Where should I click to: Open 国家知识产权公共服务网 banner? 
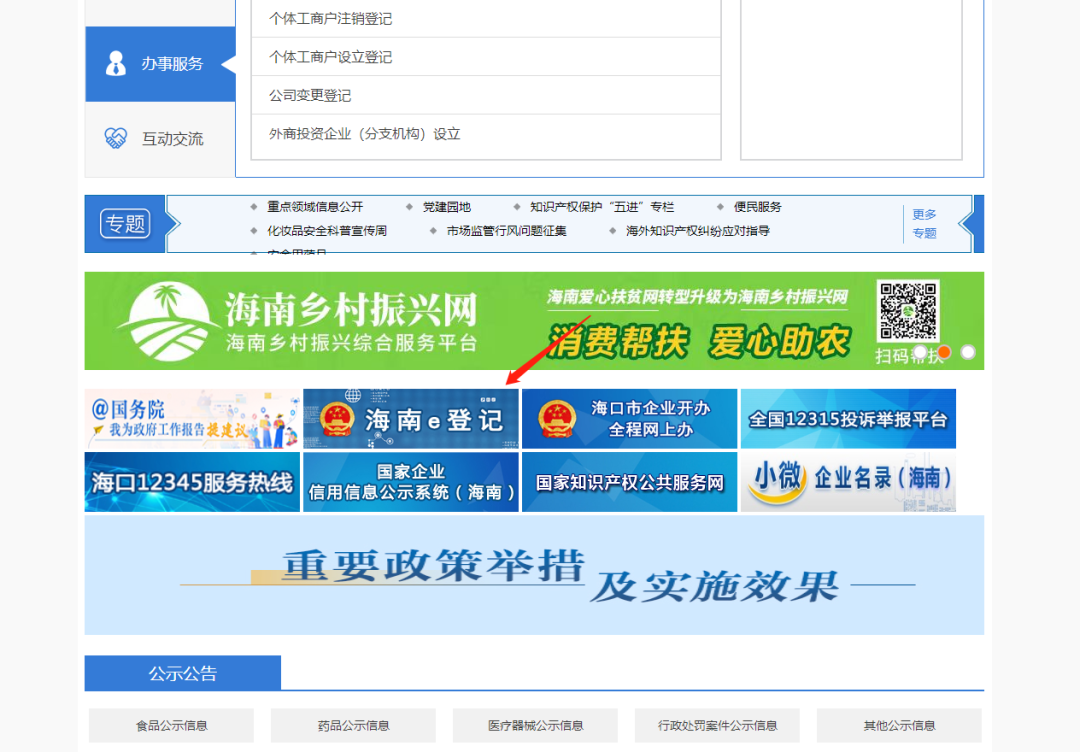[630, 482]
